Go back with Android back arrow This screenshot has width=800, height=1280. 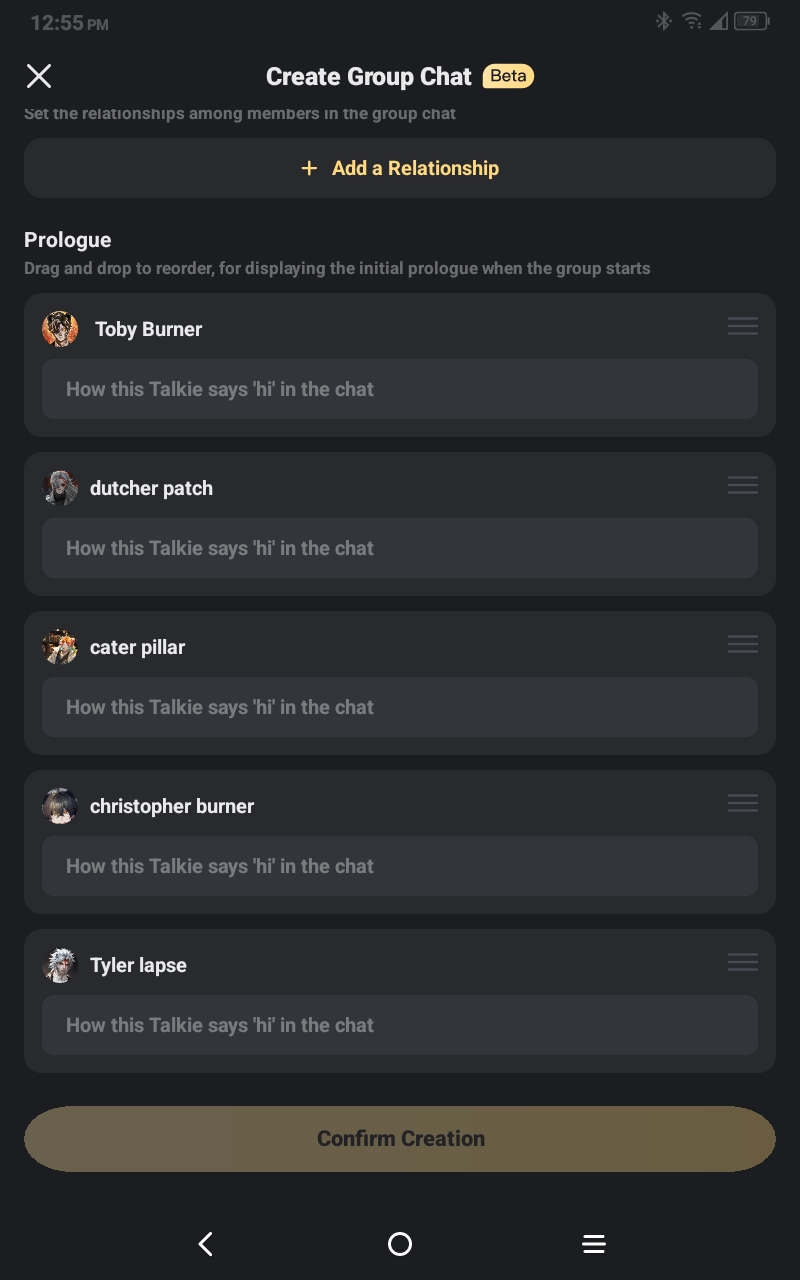[x=206, y=1244]
